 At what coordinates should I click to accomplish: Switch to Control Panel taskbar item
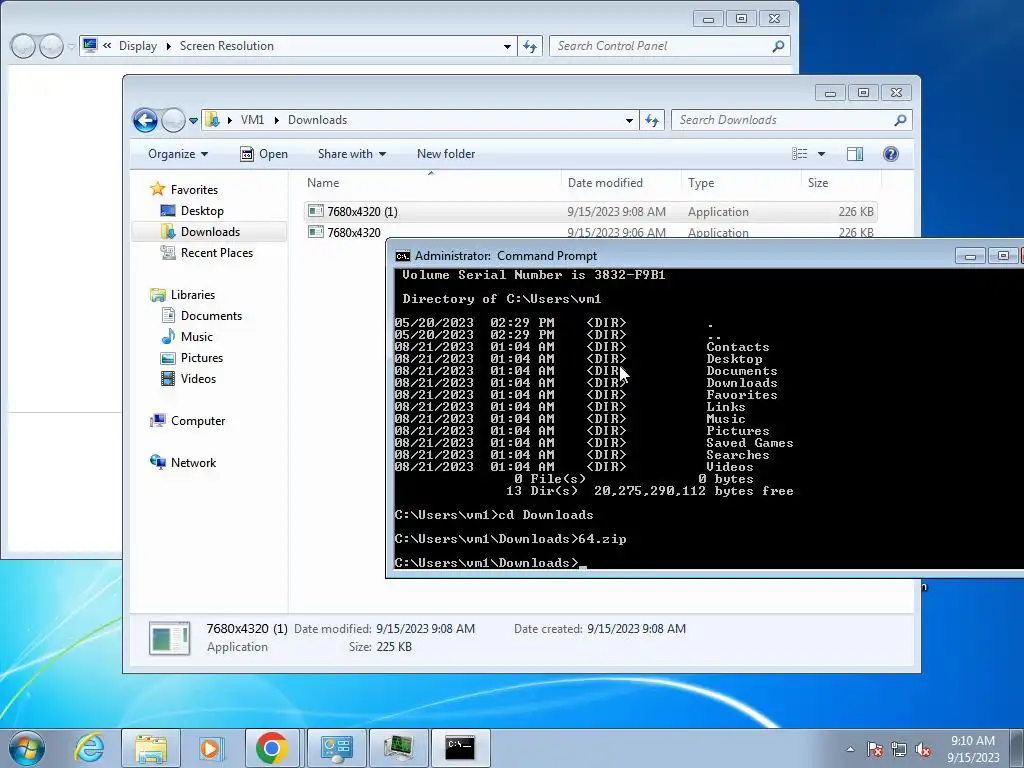coord(336,748)
